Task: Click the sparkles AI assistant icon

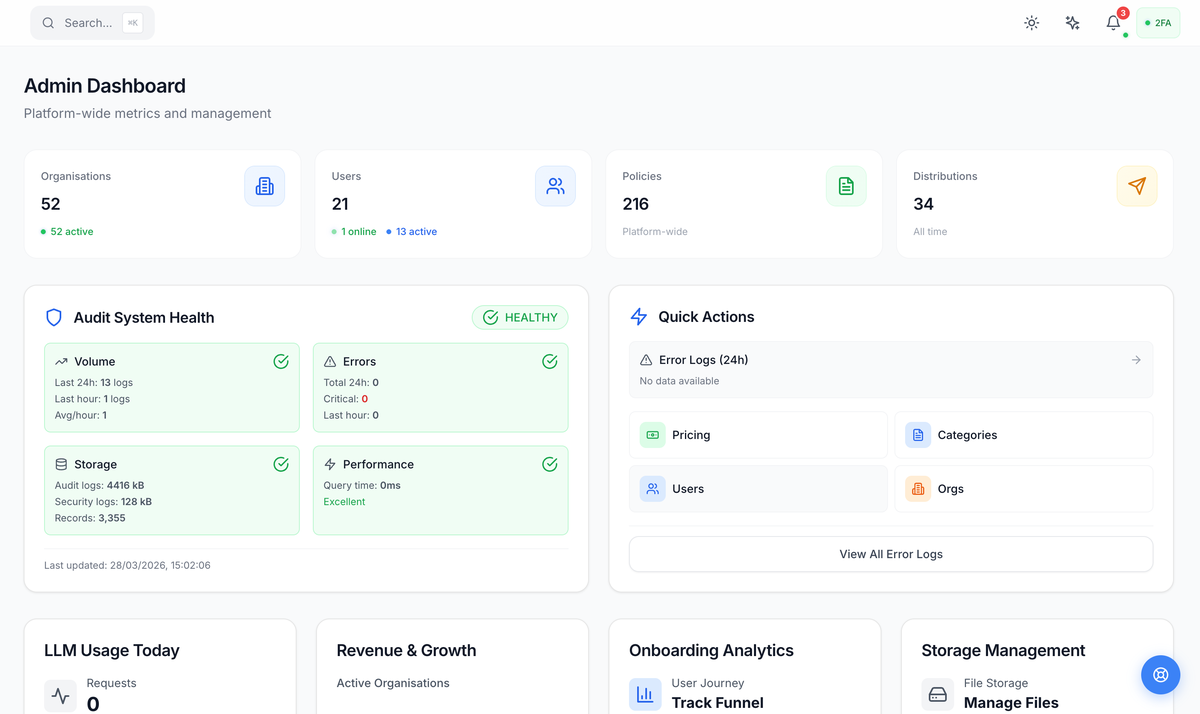Action: (x=1072, y=22)
